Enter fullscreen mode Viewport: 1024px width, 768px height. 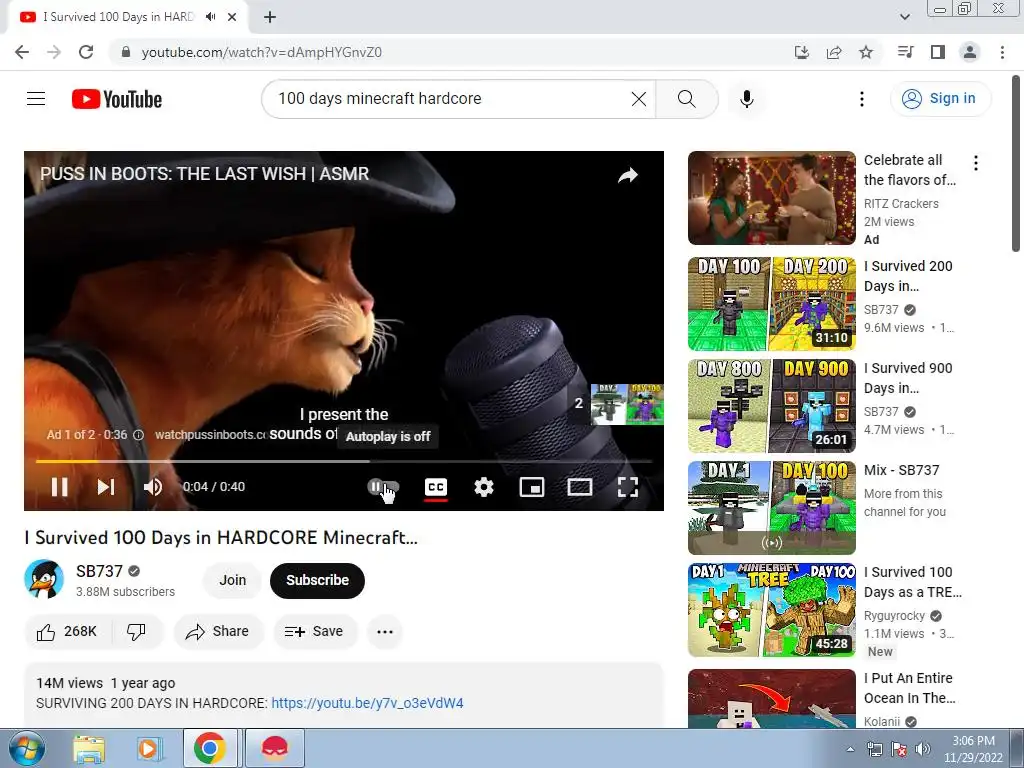(x=628, y=487)
